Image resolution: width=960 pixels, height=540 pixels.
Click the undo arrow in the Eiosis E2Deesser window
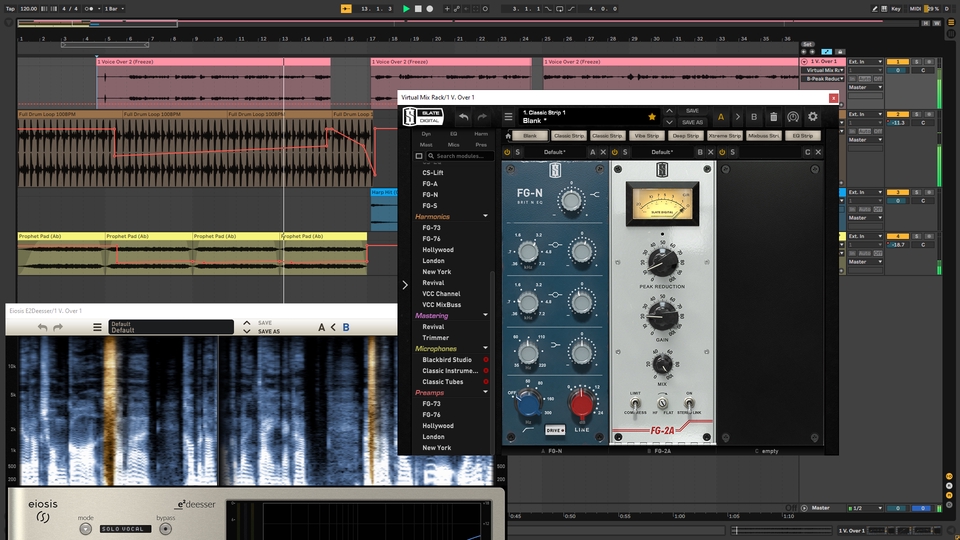pyautogui.click(x=42, y=328)
